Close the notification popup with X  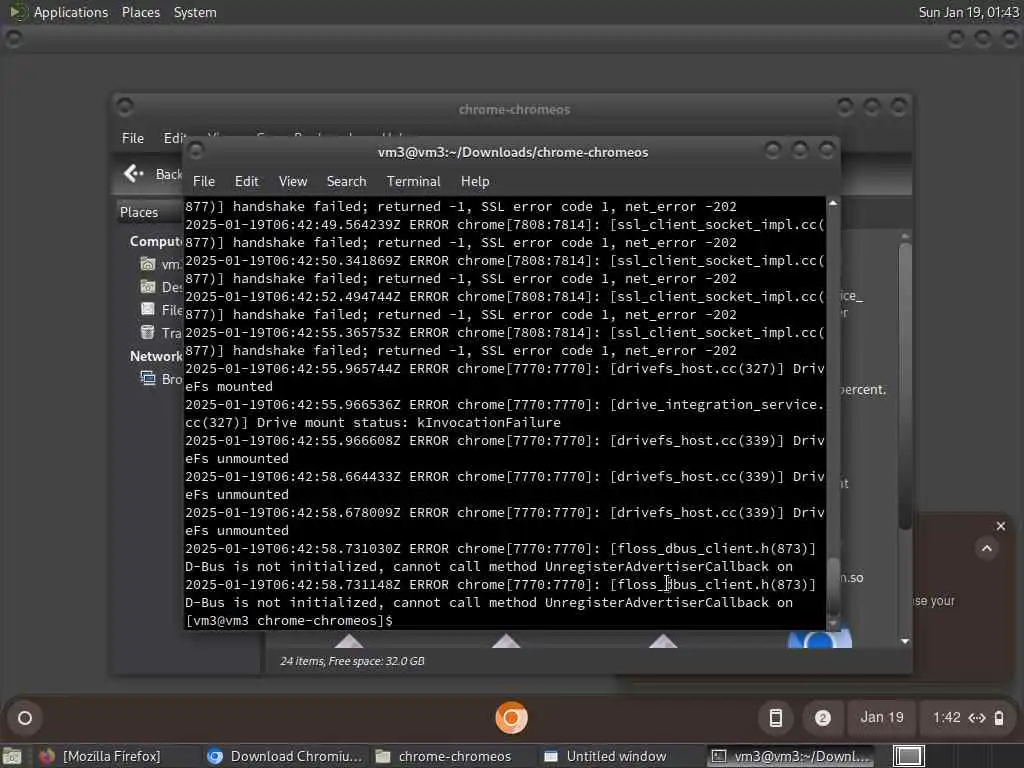click(x=1000, y=526)
